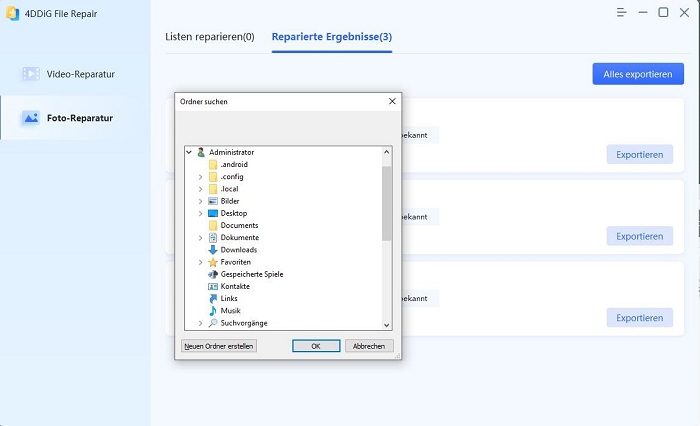Select the Kontakte folder icon
The height and width of the screenshot is (426, 700).
(213, 286)
